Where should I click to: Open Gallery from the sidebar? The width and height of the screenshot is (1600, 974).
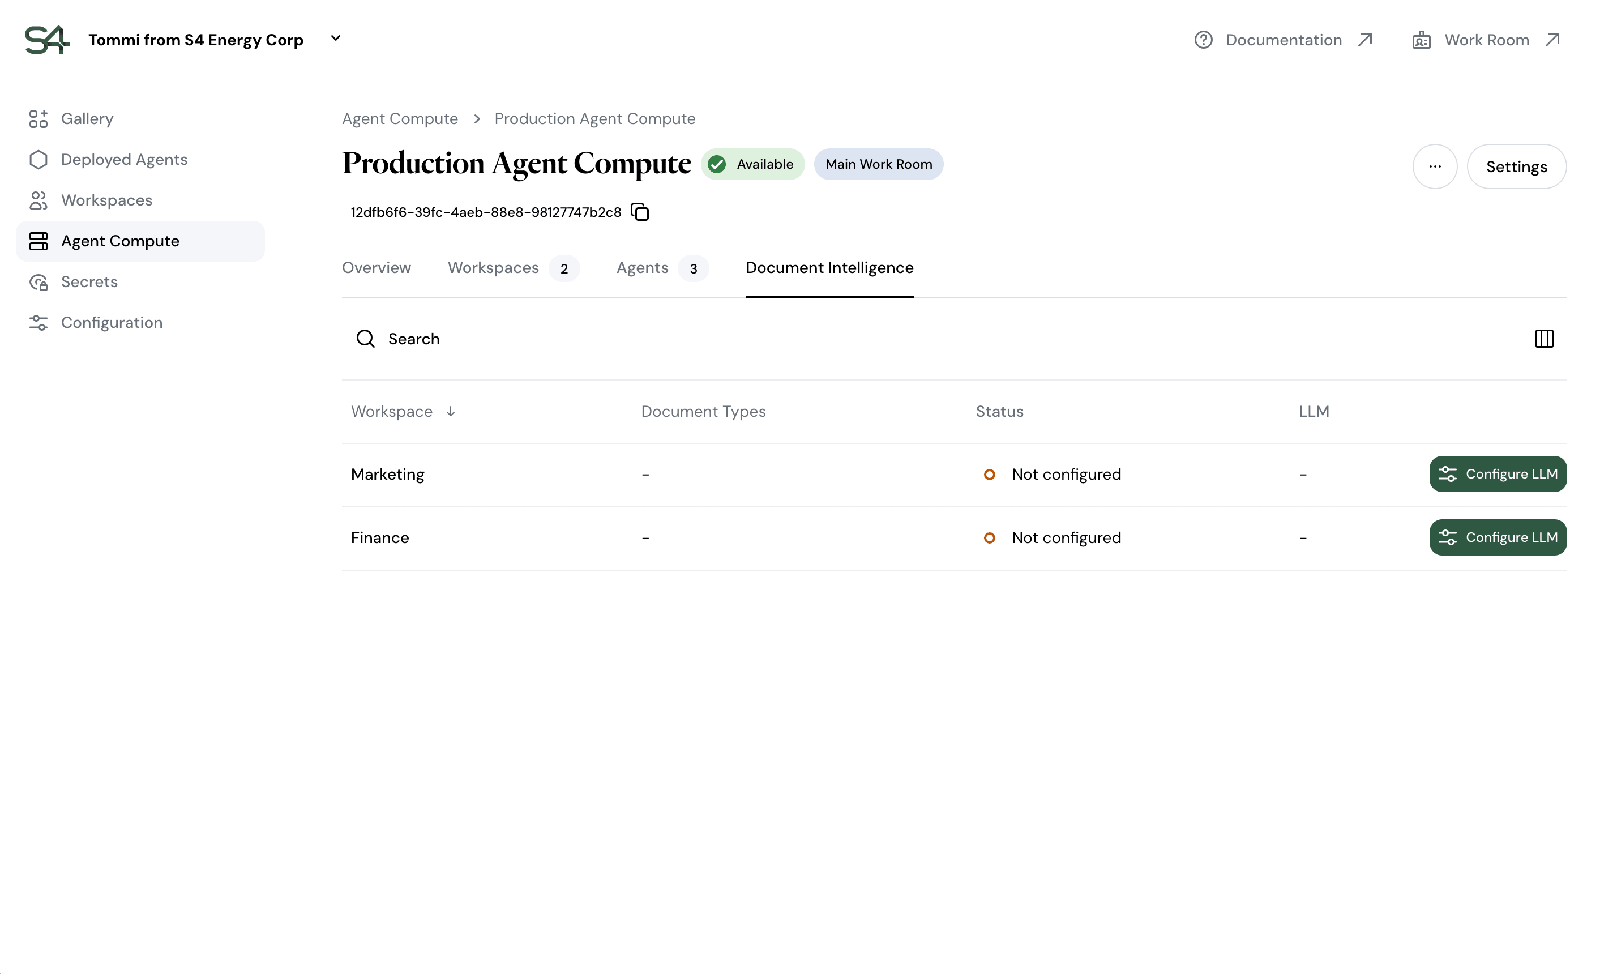(87, 119)
